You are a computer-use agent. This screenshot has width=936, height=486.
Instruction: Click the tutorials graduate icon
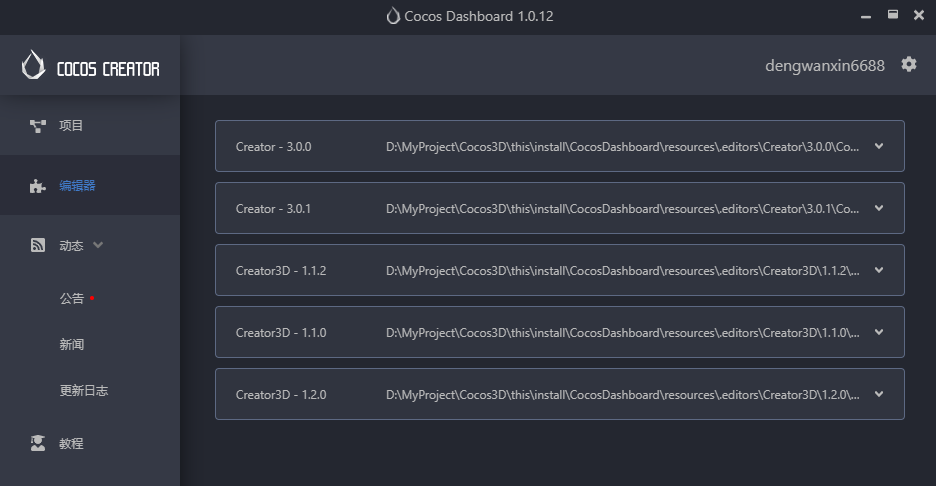click(x=38, y=443)
